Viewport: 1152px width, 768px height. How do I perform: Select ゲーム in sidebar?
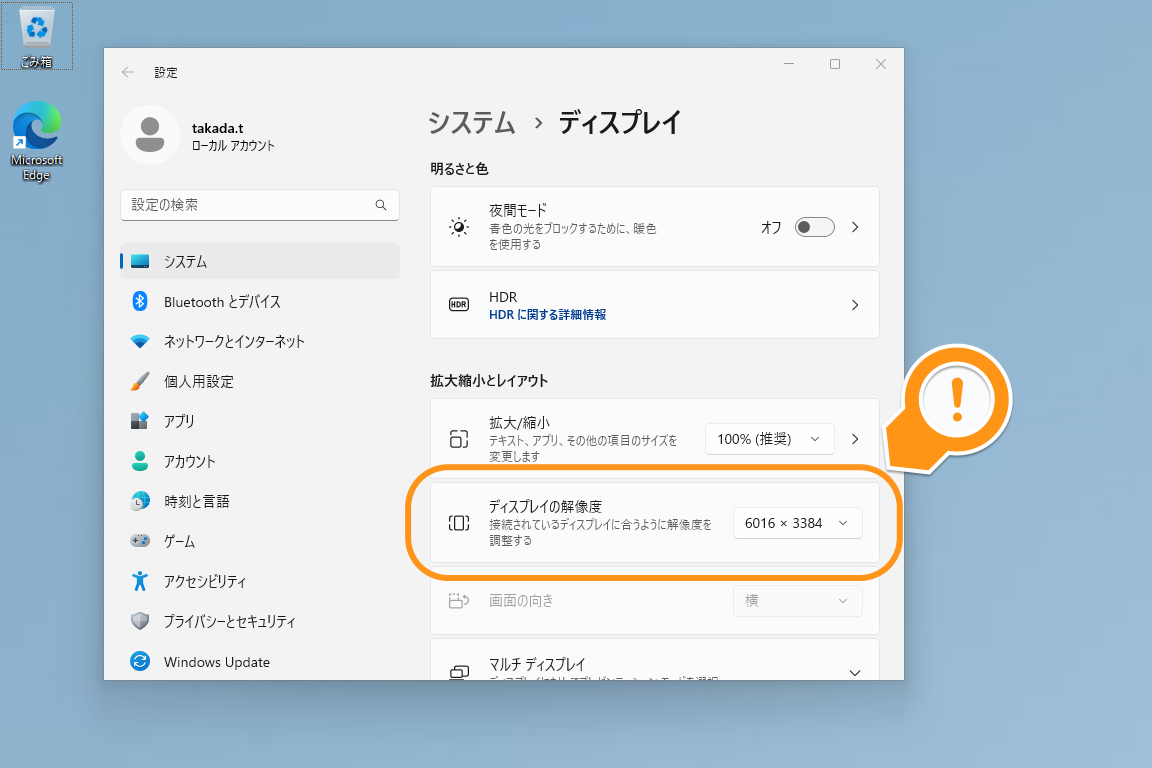click(260, 541)
